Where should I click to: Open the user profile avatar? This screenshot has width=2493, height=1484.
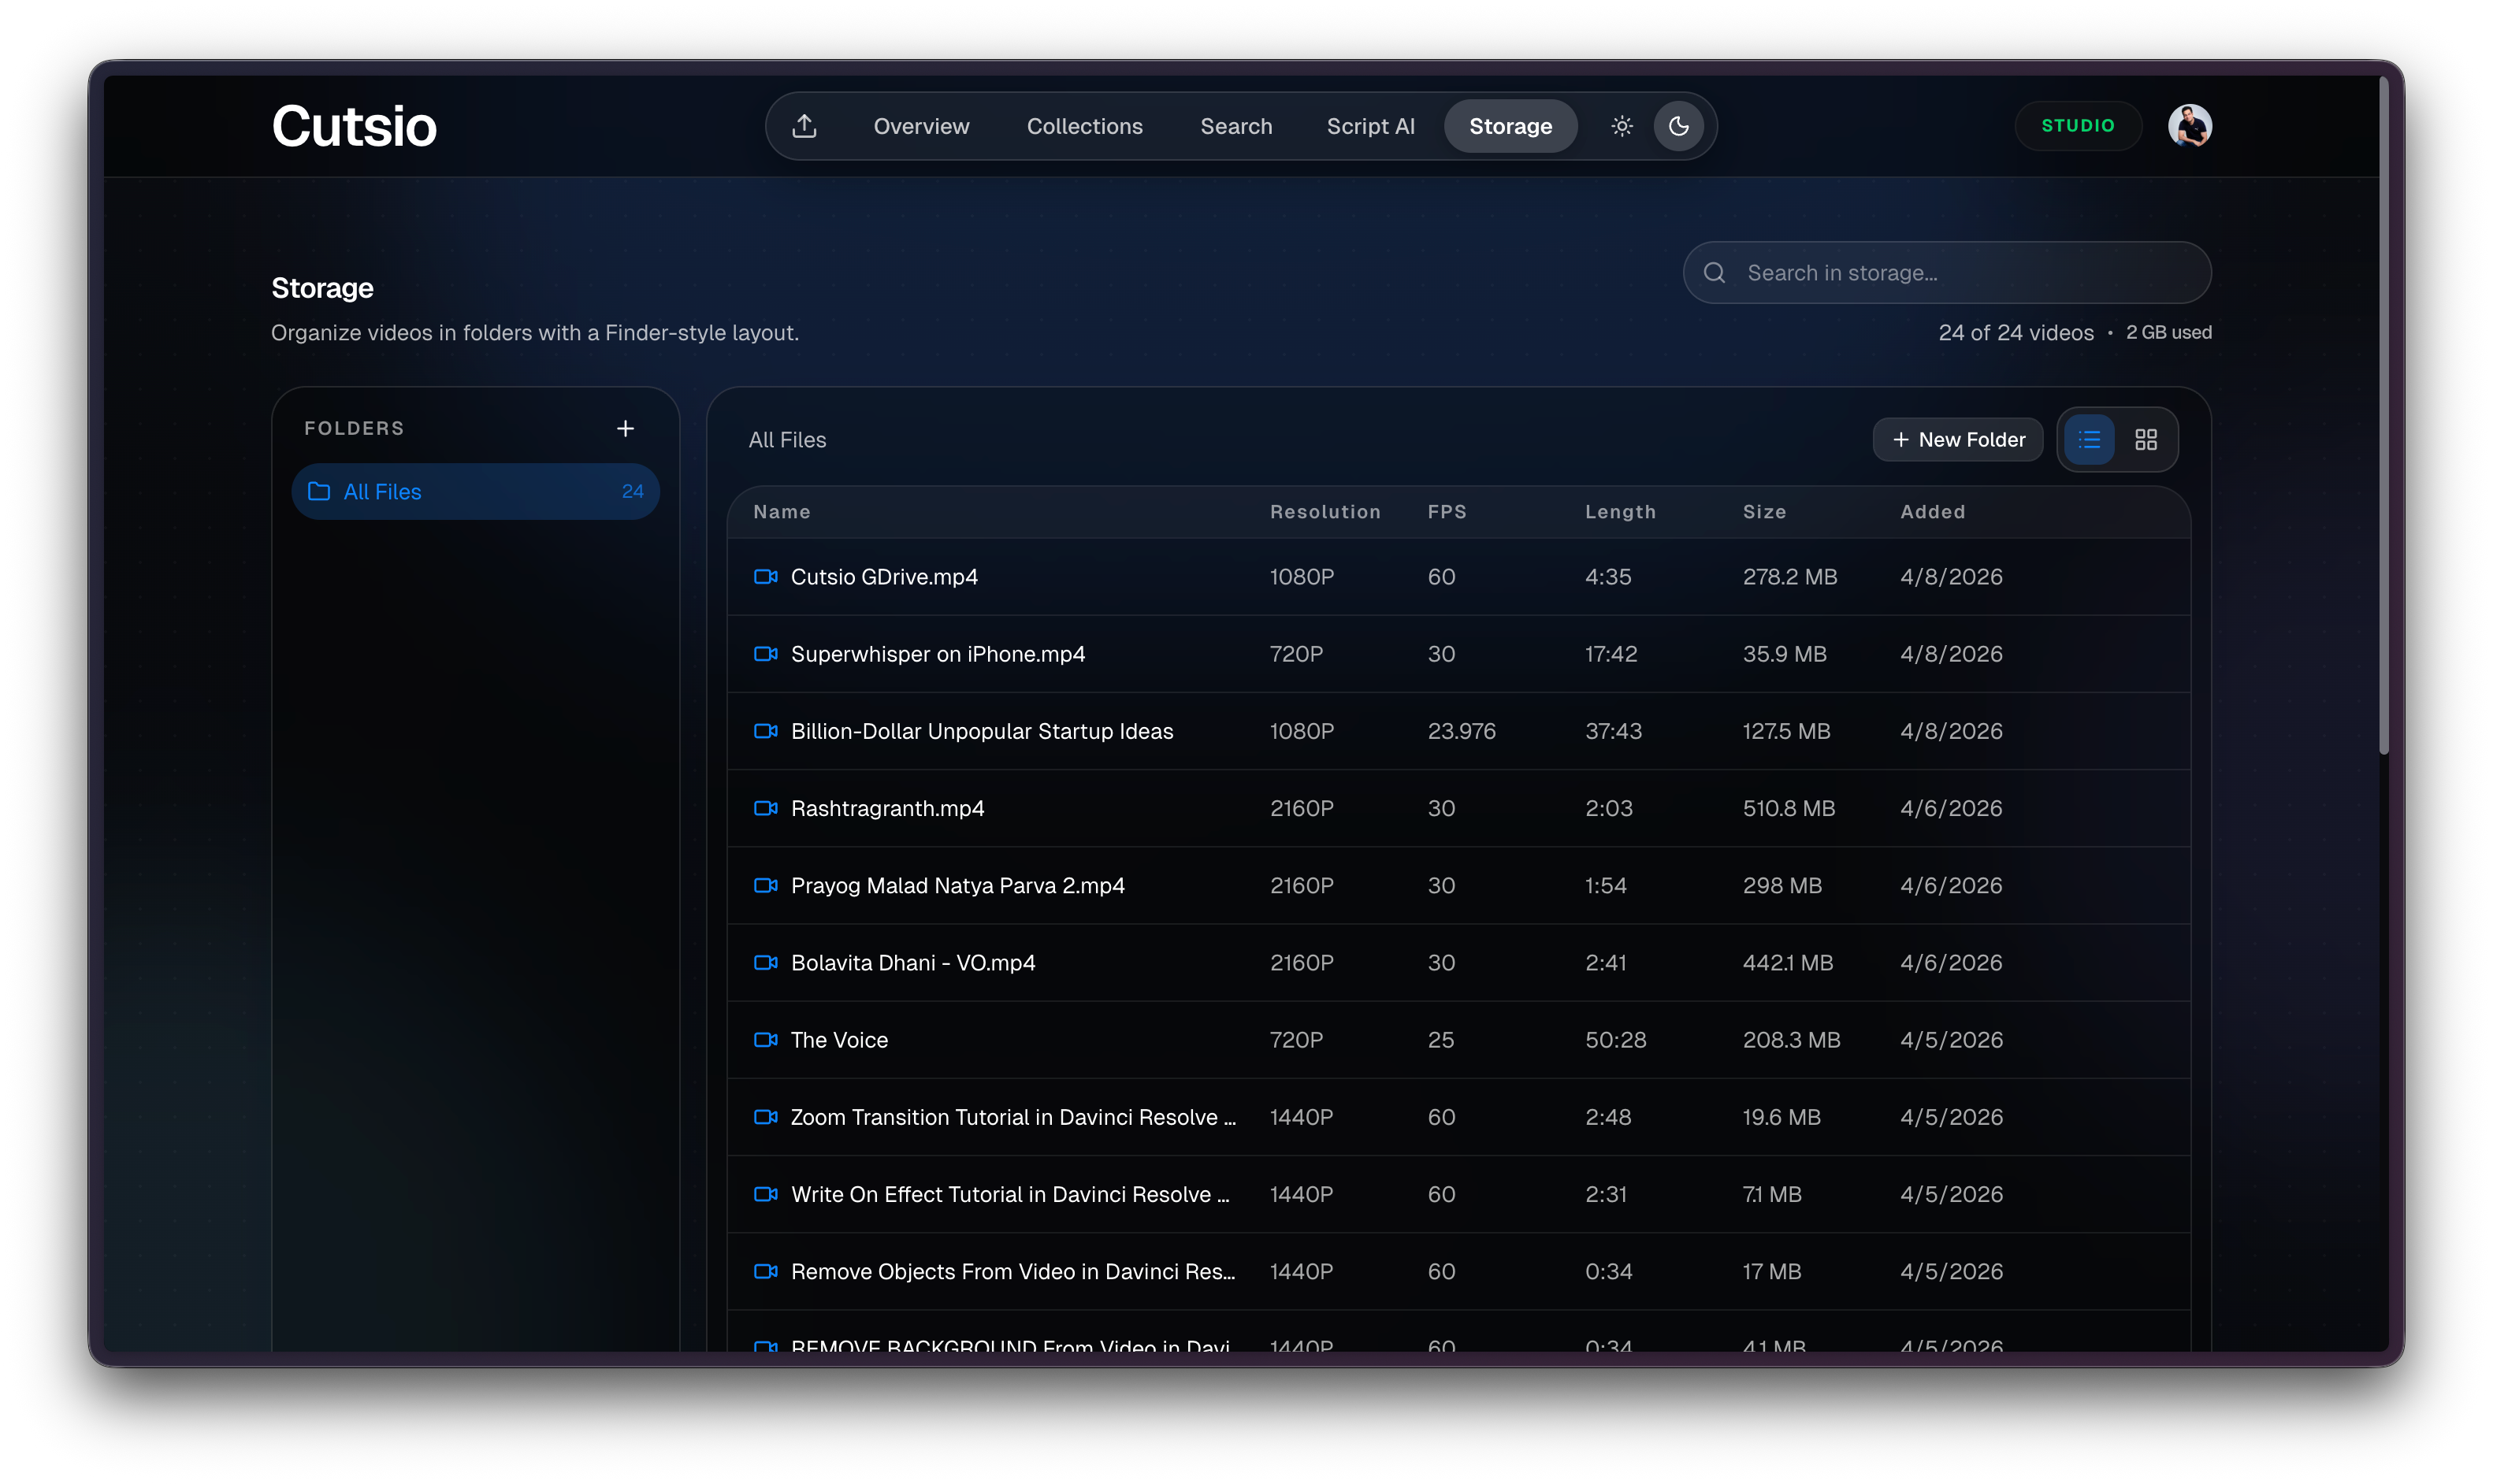click(2188, 126)
